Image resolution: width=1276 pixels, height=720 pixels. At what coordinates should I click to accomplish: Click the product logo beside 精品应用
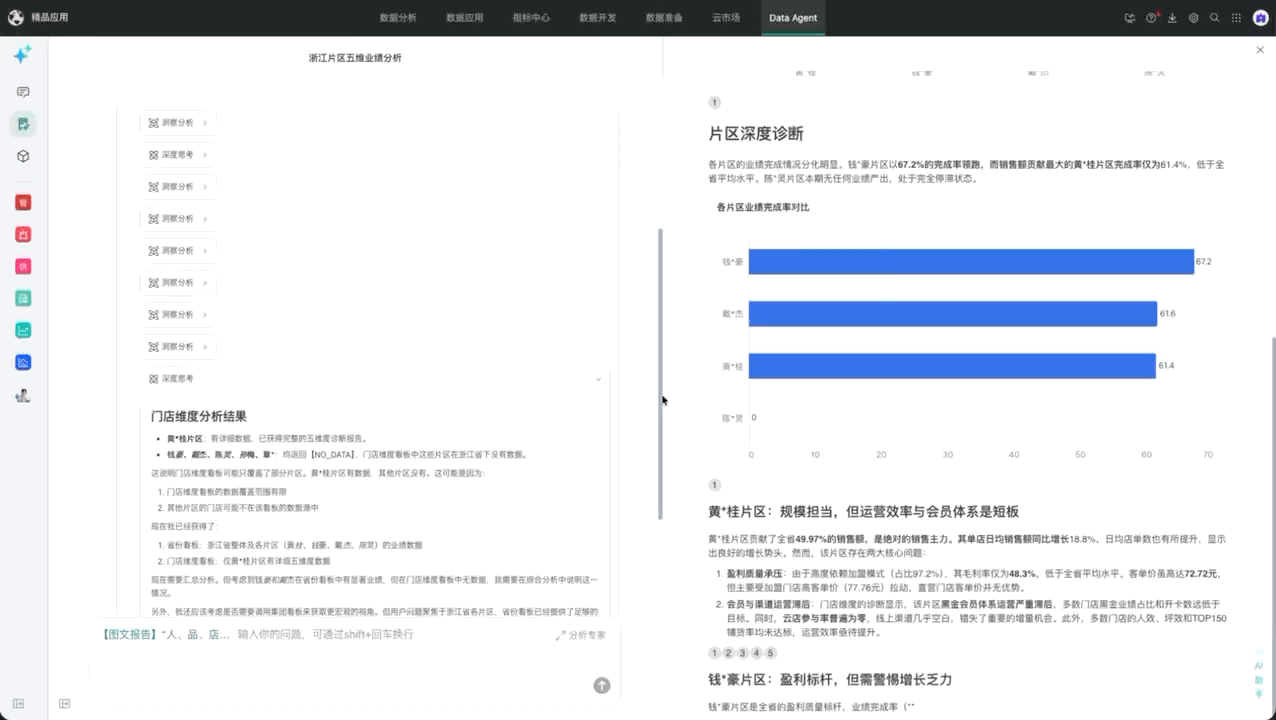[x=15, y=17]
